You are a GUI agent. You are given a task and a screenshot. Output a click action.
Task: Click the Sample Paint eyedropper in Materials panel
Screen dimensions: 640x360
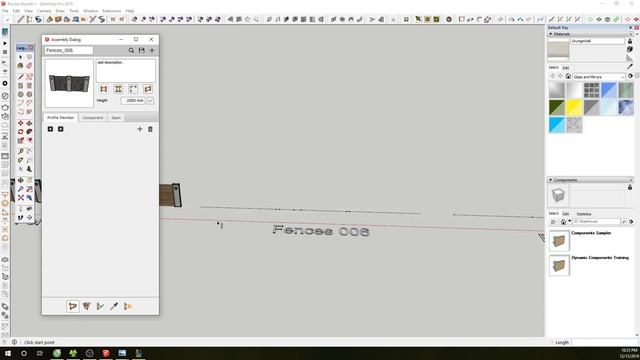[x=630, y=66]
